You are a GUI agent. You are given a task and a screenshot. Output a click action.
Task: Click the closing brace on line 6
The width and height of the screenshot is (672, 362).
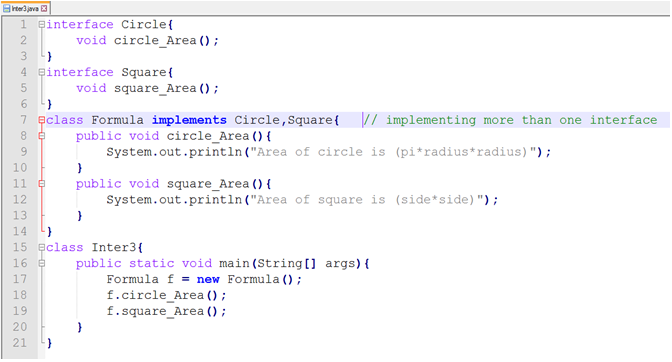[x=49, y=104]
